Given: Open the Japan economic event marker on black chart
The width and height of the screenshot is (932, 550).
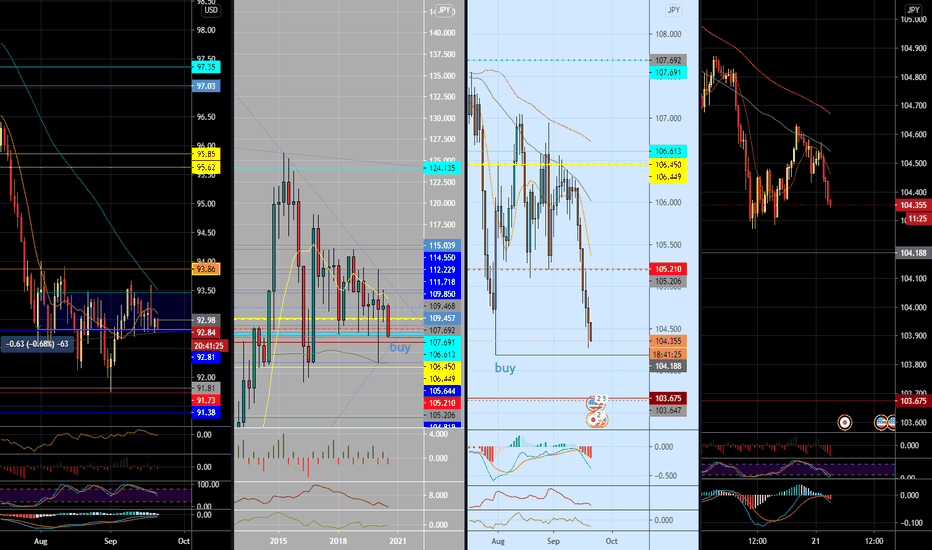Looking at the screenshot, I should point(844,423).
